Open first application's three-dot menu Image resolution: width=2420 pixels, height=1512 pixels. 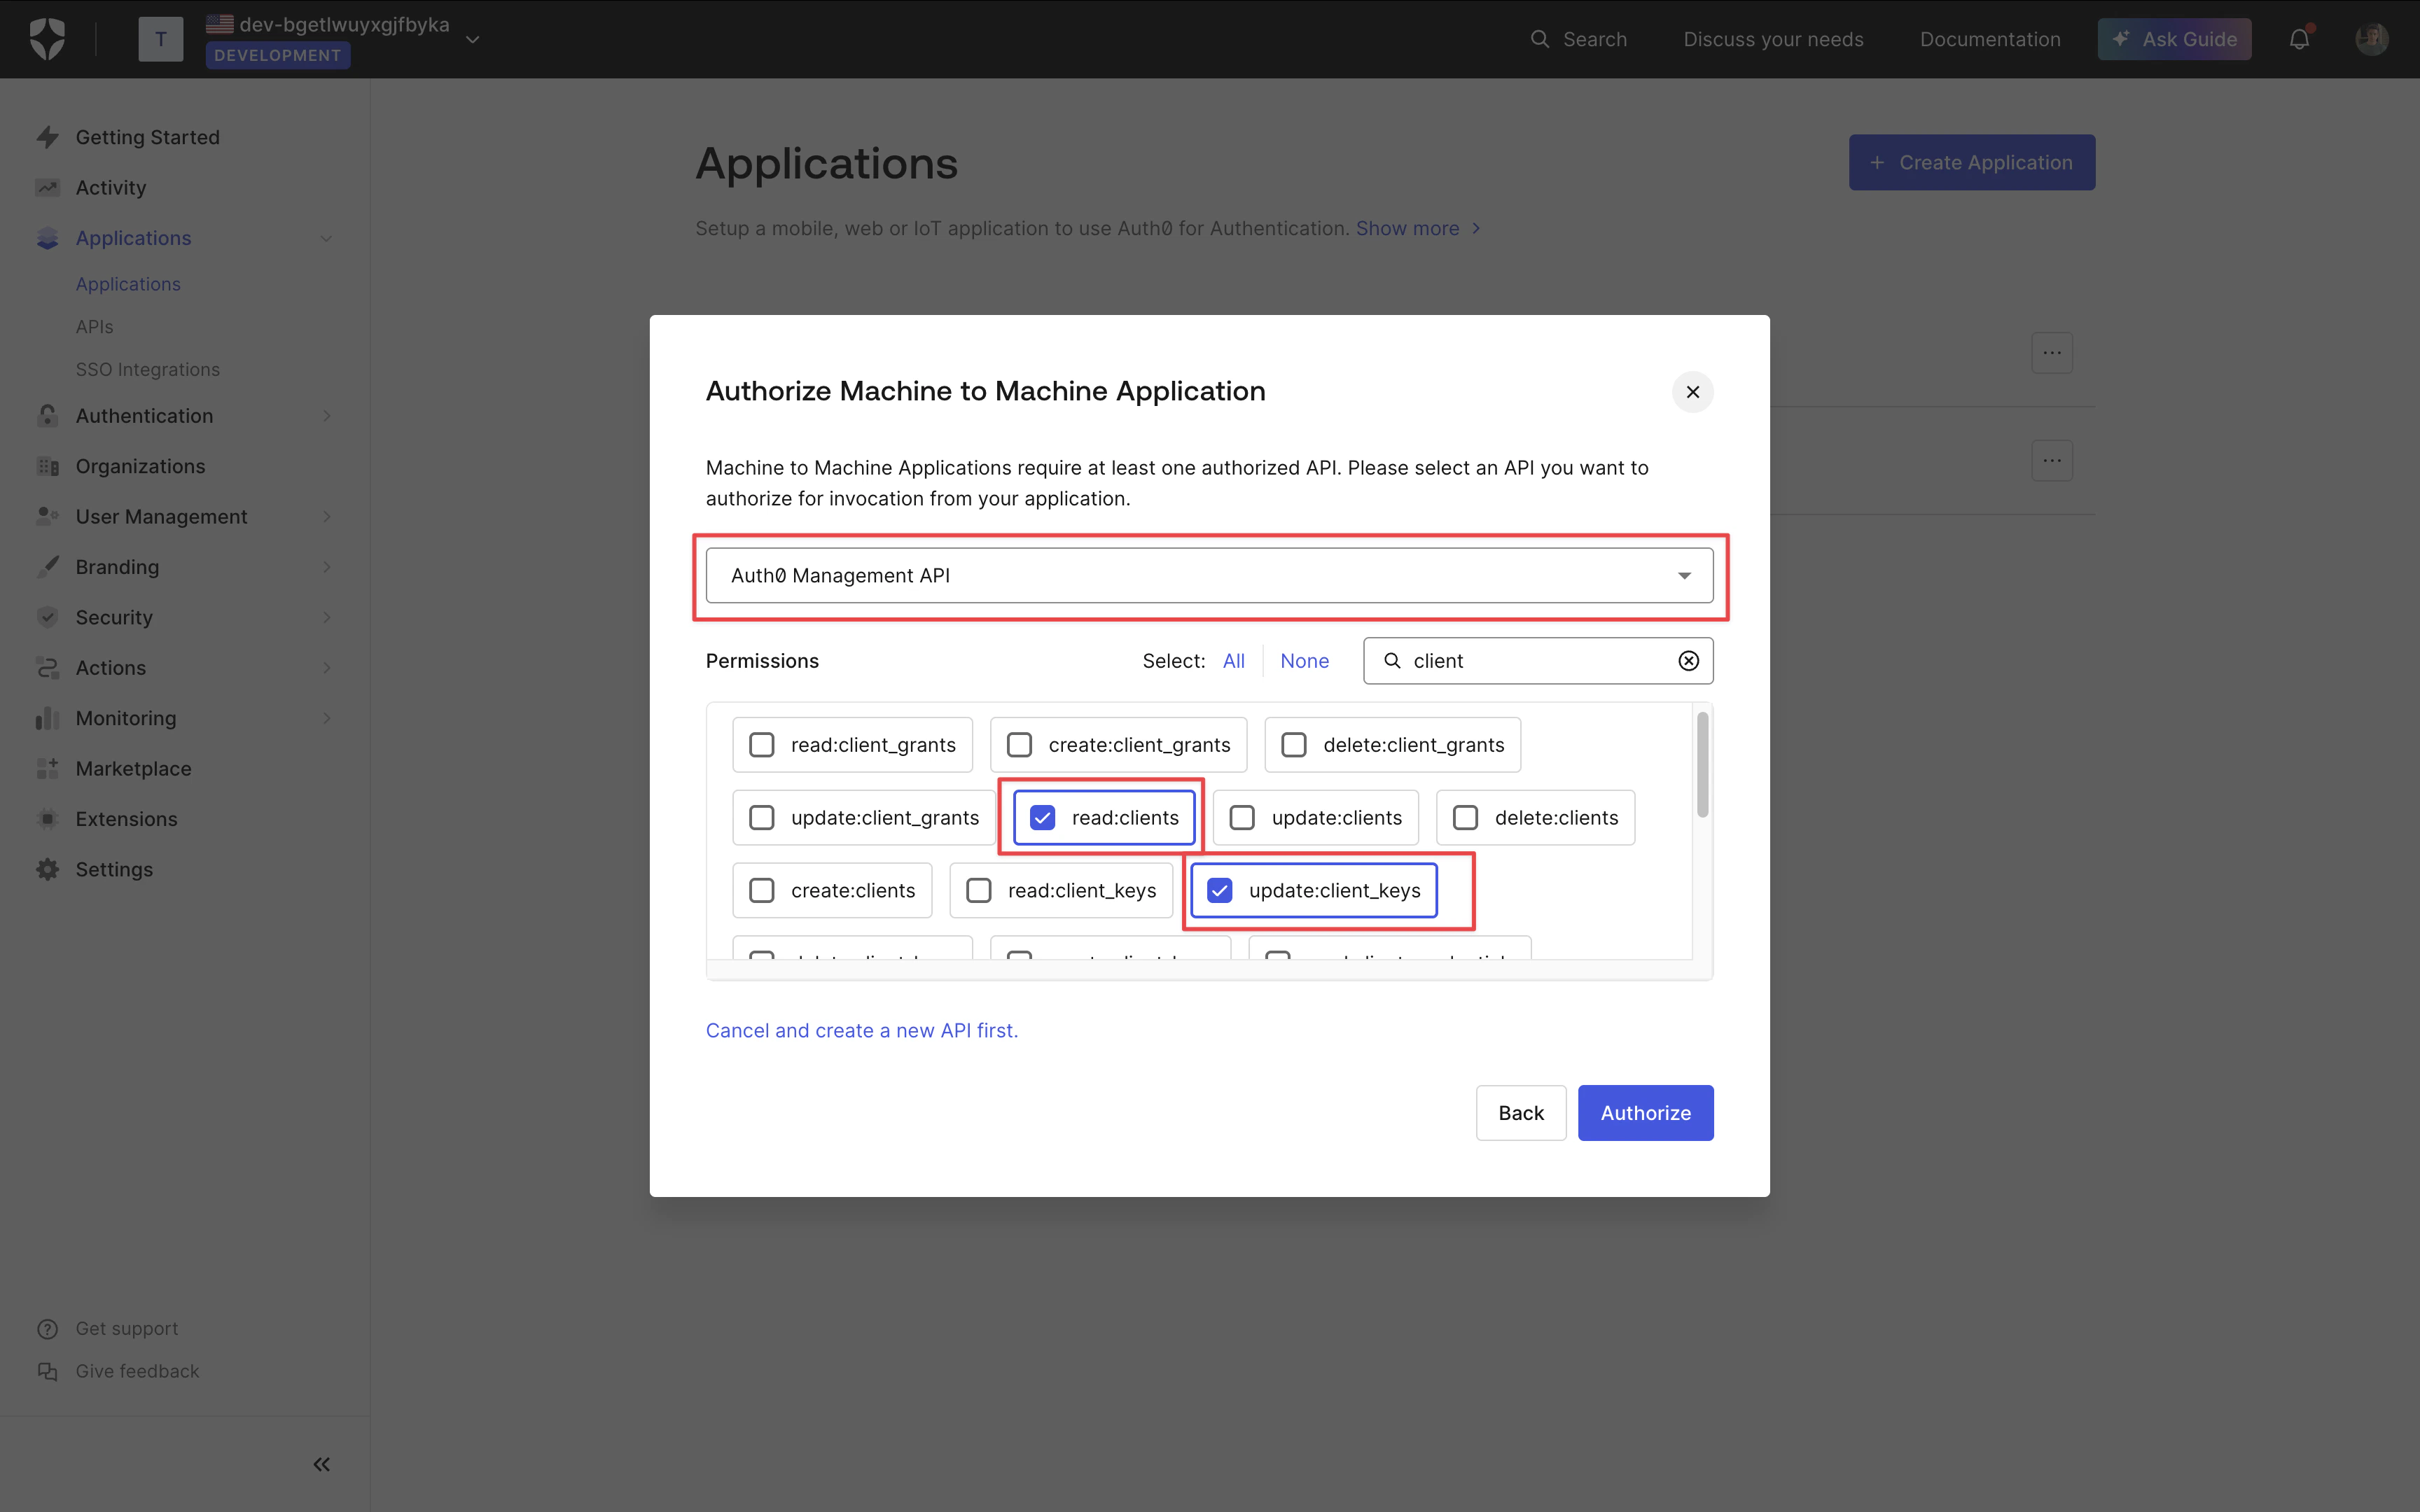(2052, 353)
